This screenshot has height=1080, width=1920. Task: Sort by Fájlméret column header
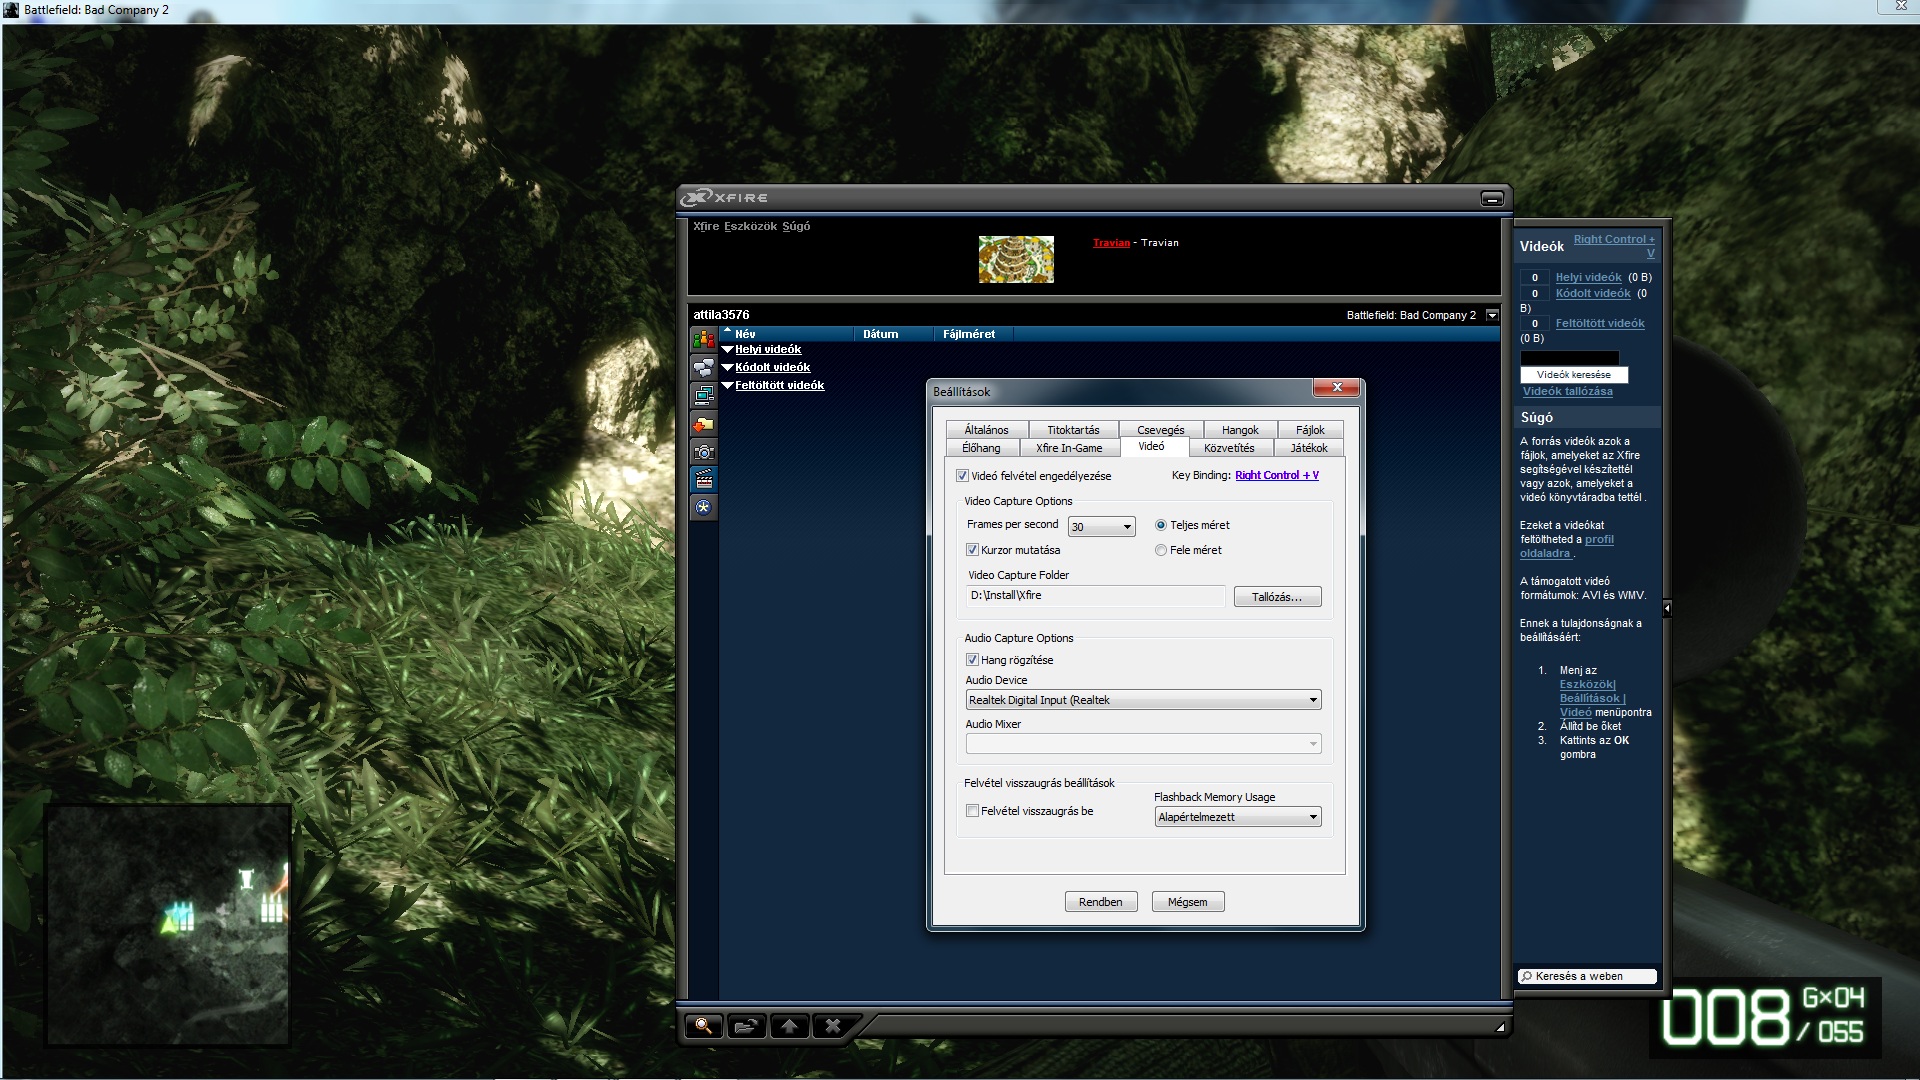(x=973, y=334)
